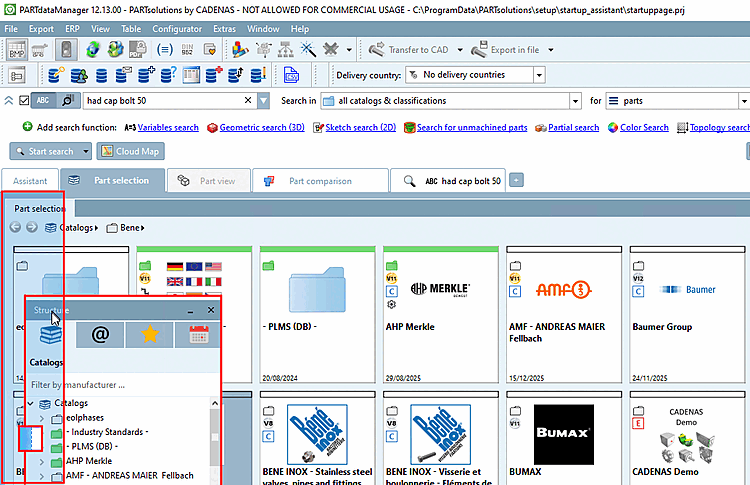This screenshot has width=750, height=485.
Task: Navigate forward with the right arrow button
Action: [x=32, y=227]
